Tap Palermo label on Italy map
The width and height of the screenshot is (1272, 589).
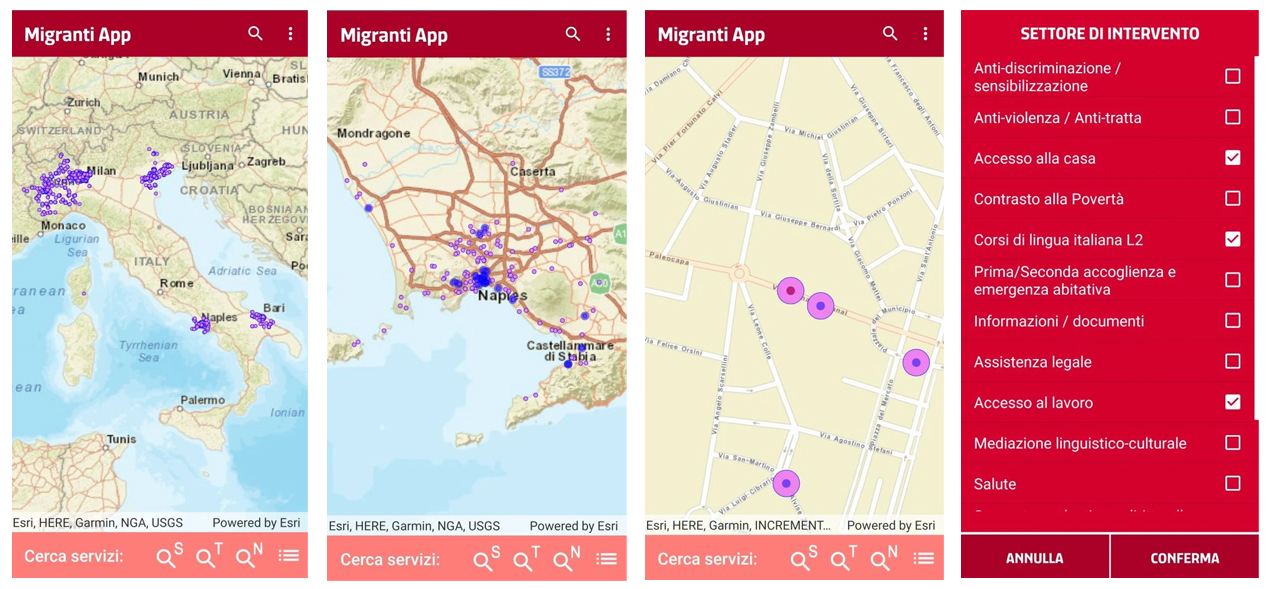click(203, 399)
